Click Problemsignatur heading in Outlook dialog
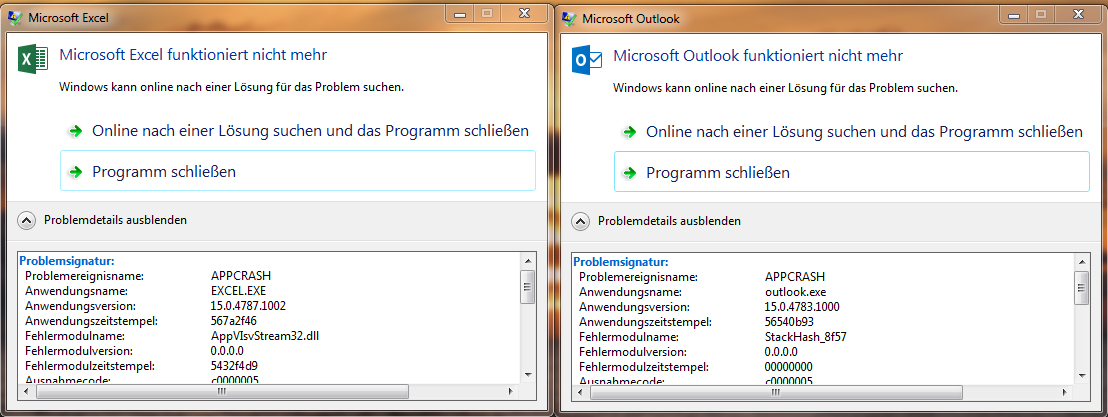 pyautogui.click(x=621, y=261)
